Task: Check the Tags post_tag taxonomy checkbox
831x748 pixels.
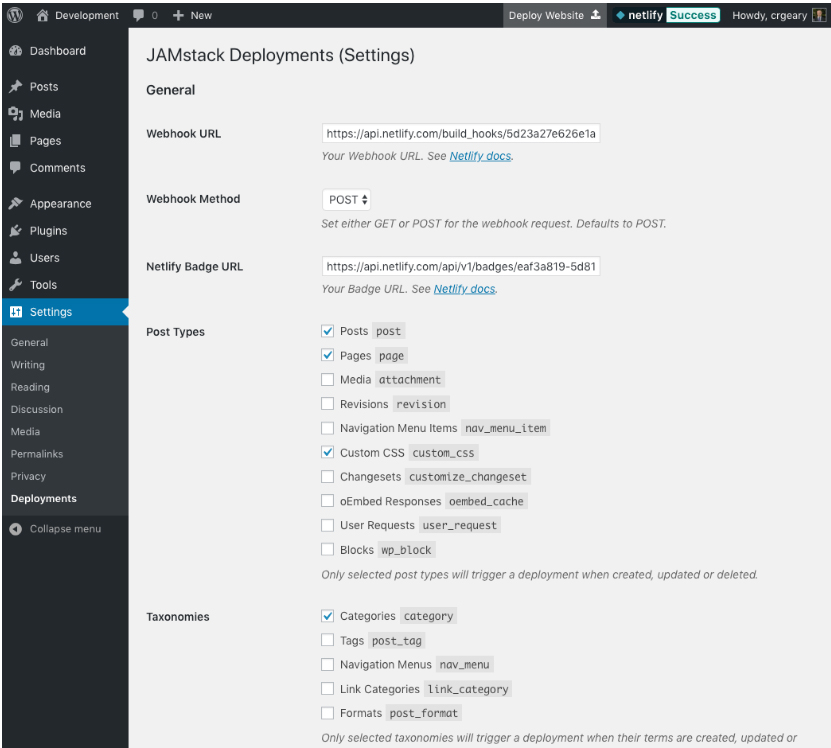Action: click(328, 641)
